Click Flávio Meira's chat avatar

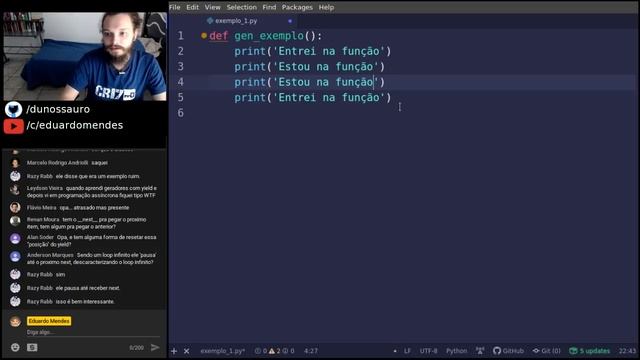[x=15, y=207]
